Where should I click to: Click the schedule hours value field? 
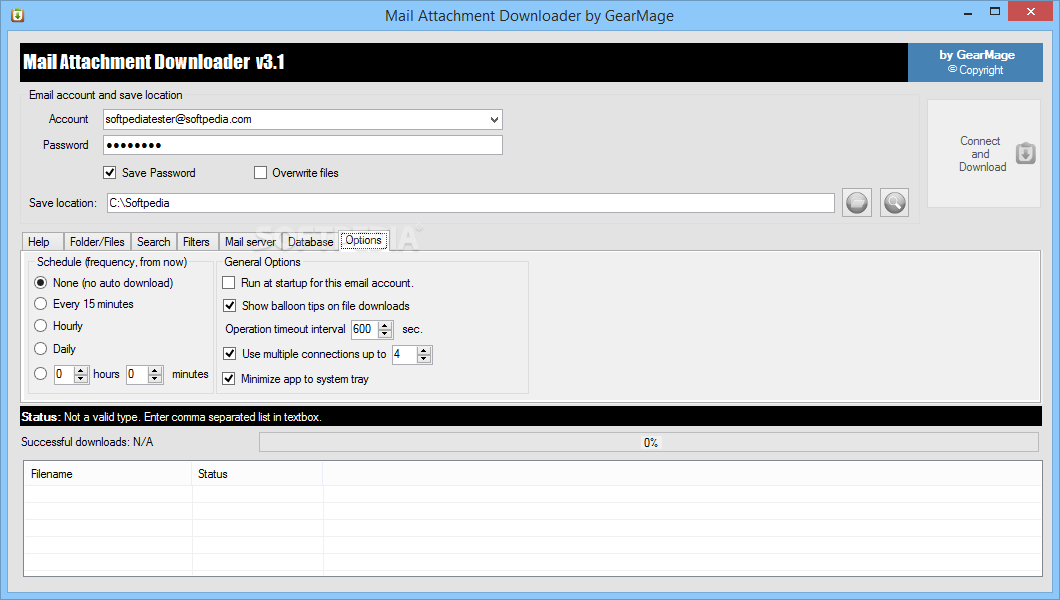point(65,374)
